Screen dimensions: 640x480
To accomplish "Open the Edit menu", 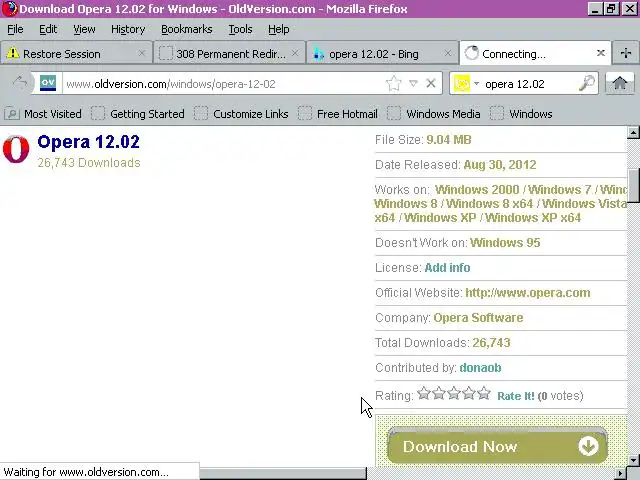I will point(48,29).
